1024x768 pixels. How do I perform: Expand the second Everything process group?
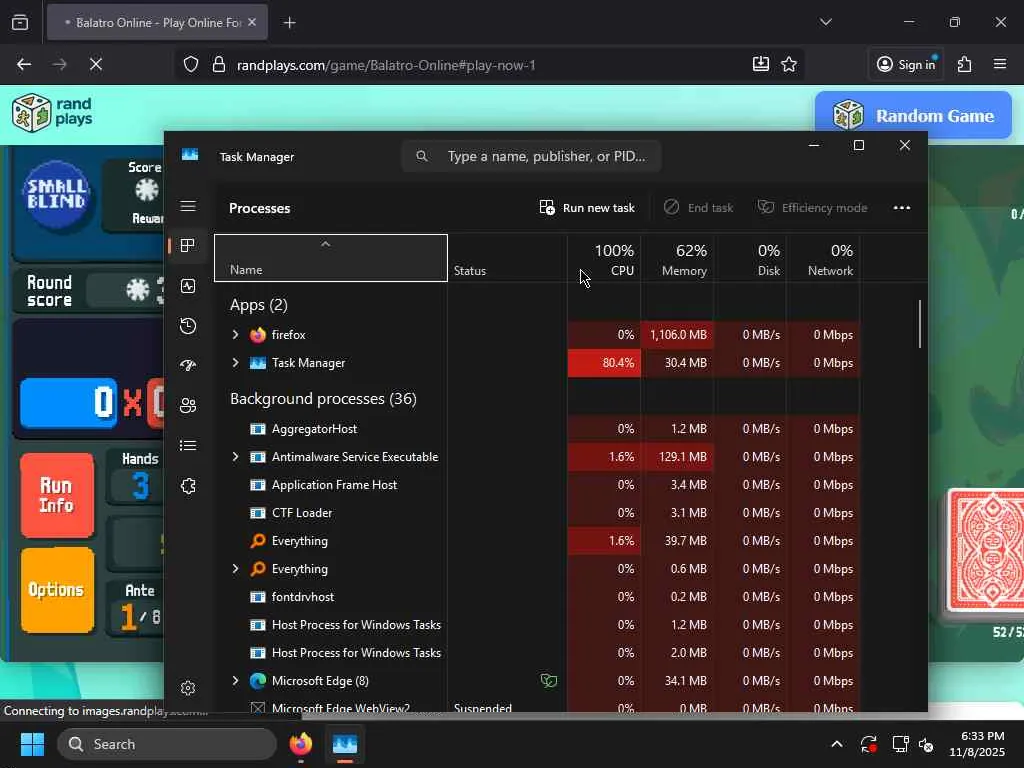point(235,569)
